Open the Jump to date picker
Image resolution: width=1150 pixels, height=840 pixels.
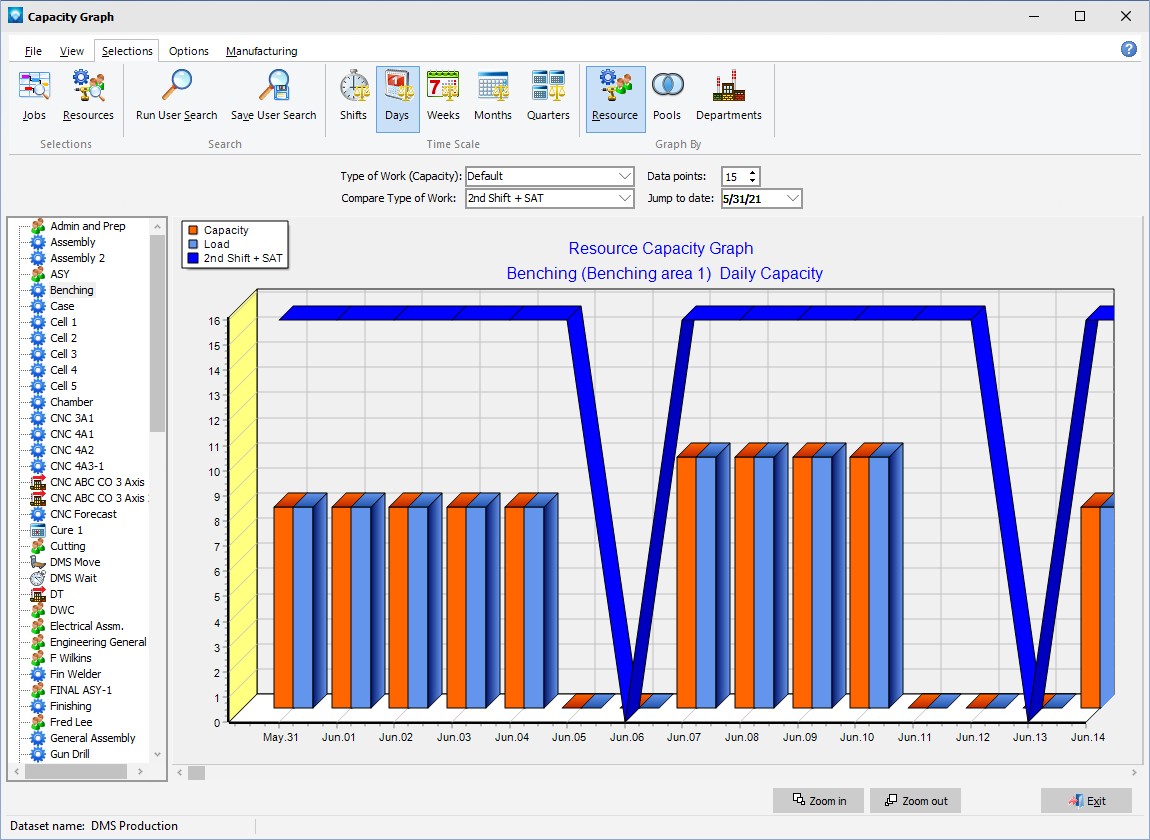tap(793, 198)
